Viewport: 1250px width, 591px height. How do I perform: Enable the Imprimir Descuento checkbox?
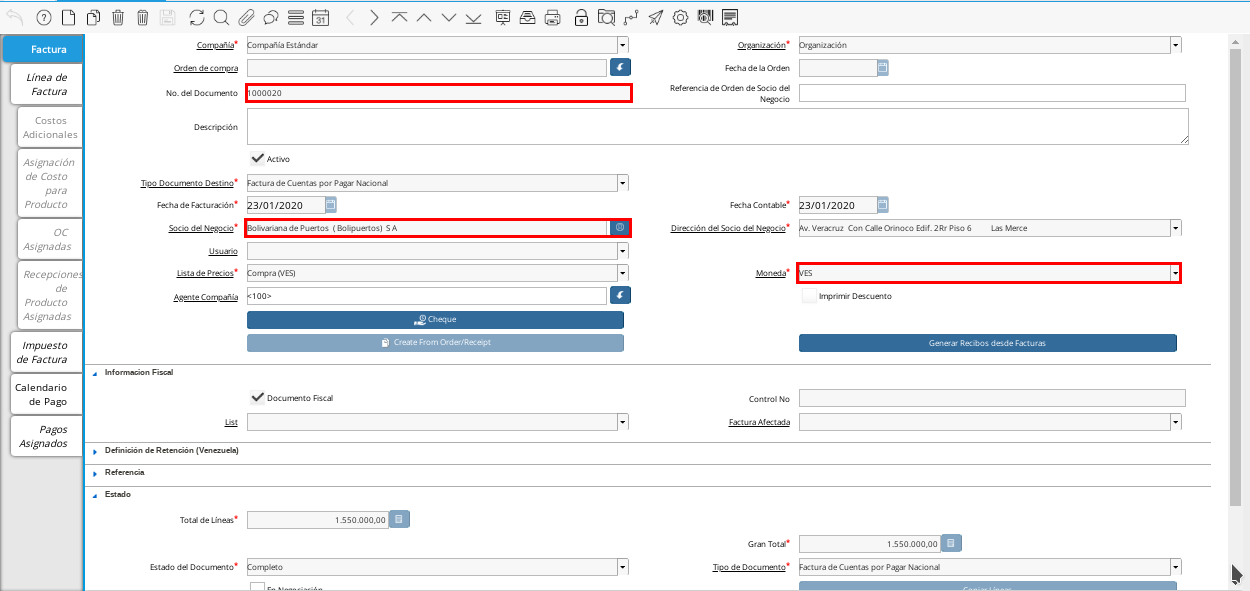tap(808, 296)
